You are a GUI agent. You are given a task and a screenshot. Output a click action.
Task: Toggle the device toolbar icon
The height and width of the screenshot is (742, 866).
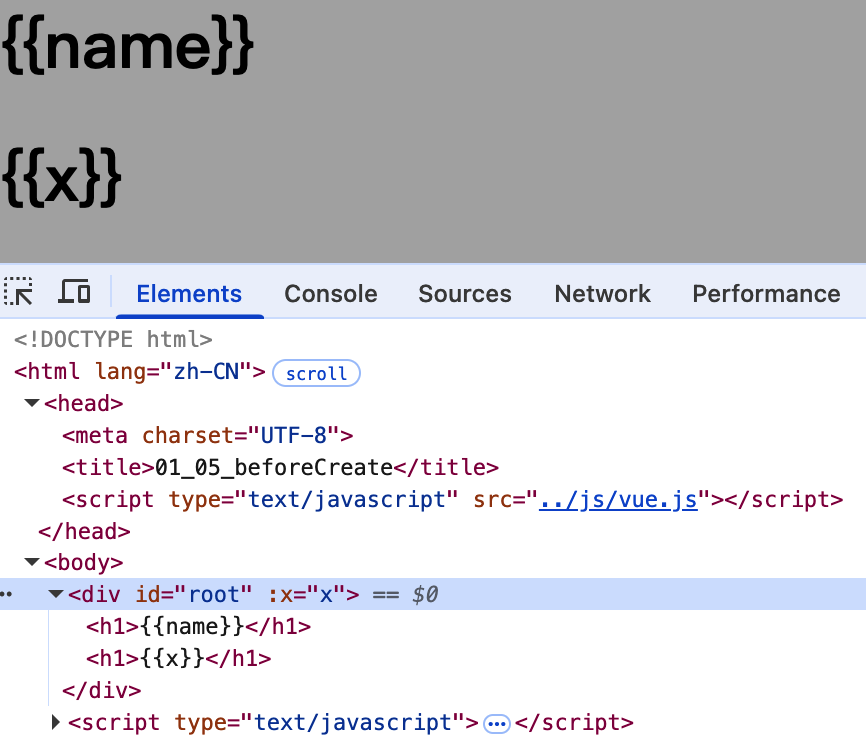[74, 293]
